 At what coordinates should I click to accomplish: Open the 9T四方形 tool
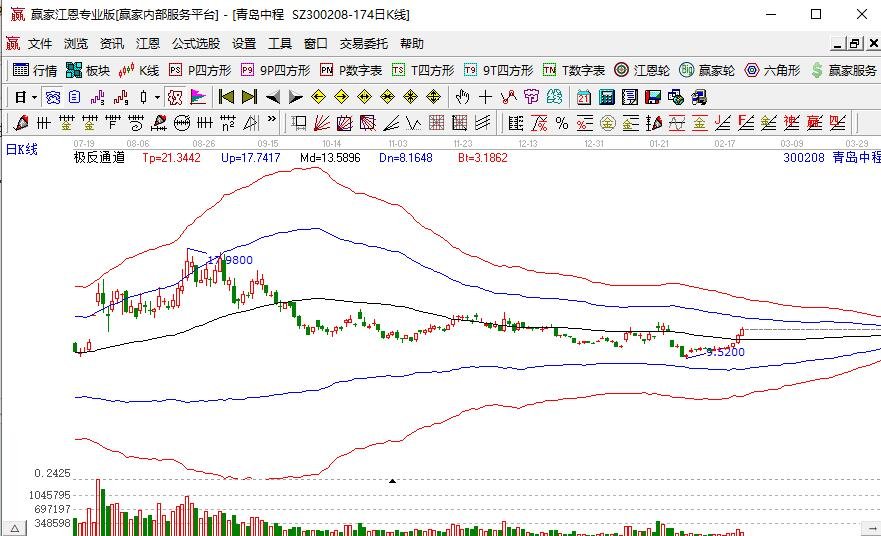498,70
